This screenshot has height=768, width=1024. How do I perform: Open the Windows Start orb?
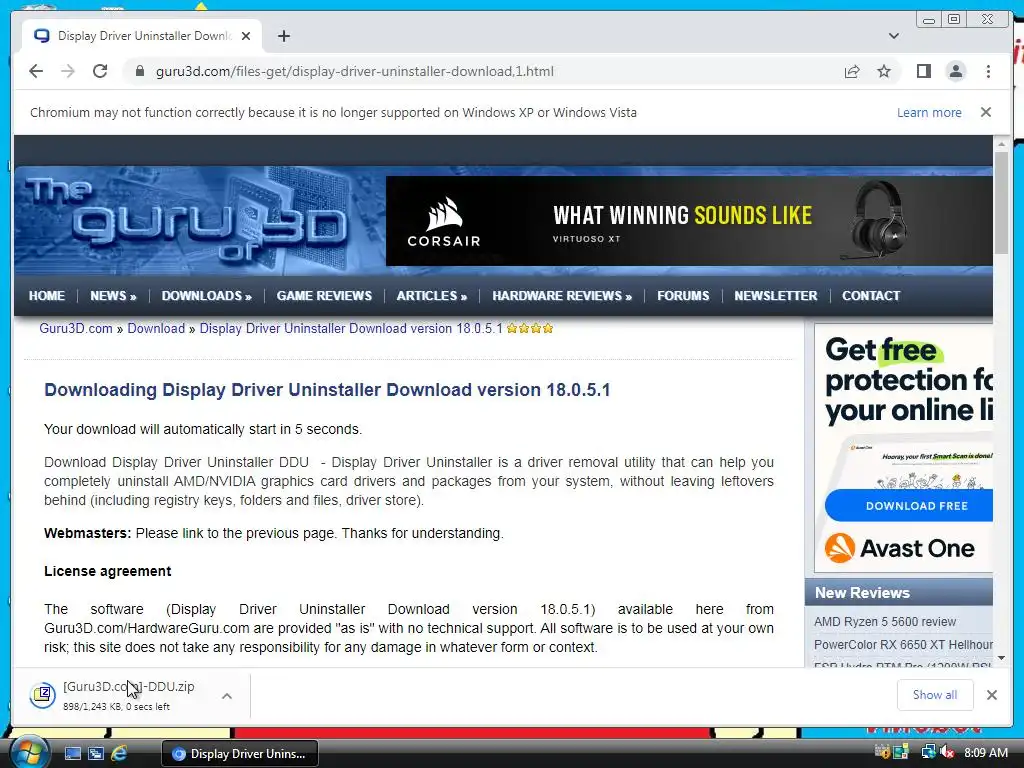(x=29, y=752)
